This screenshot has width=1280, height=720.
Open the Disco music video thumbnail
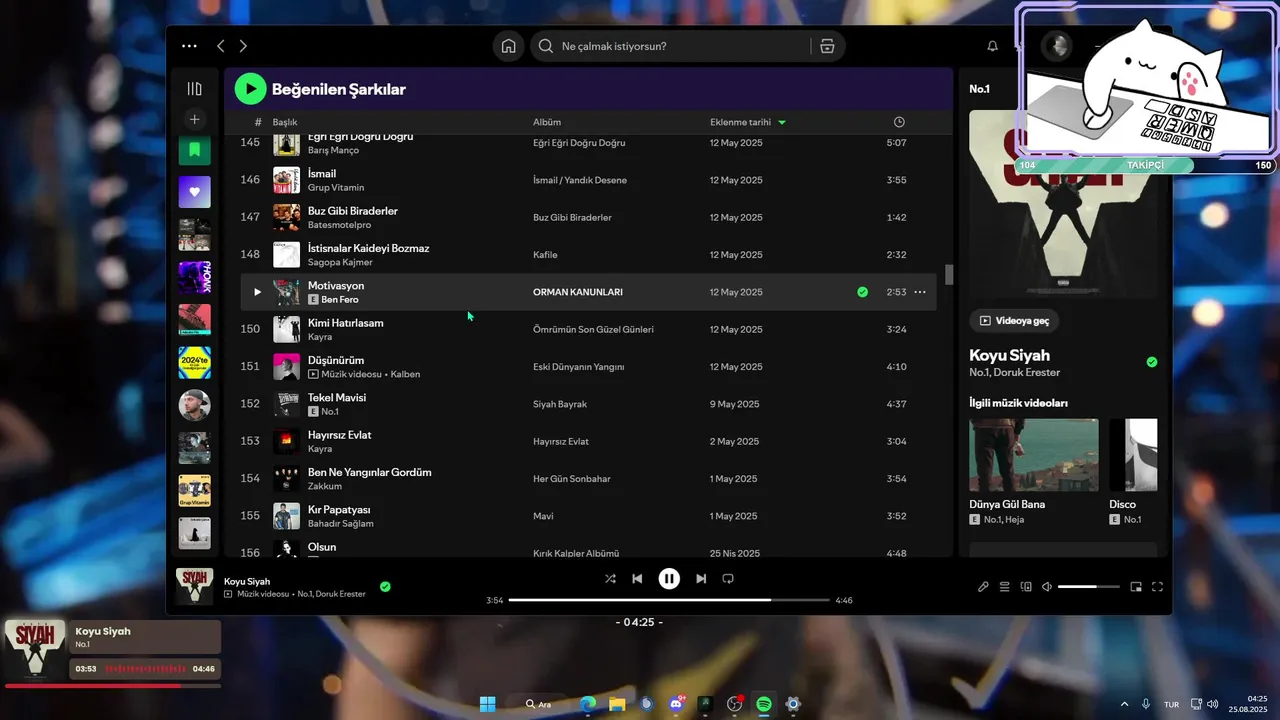(1133, 455)
